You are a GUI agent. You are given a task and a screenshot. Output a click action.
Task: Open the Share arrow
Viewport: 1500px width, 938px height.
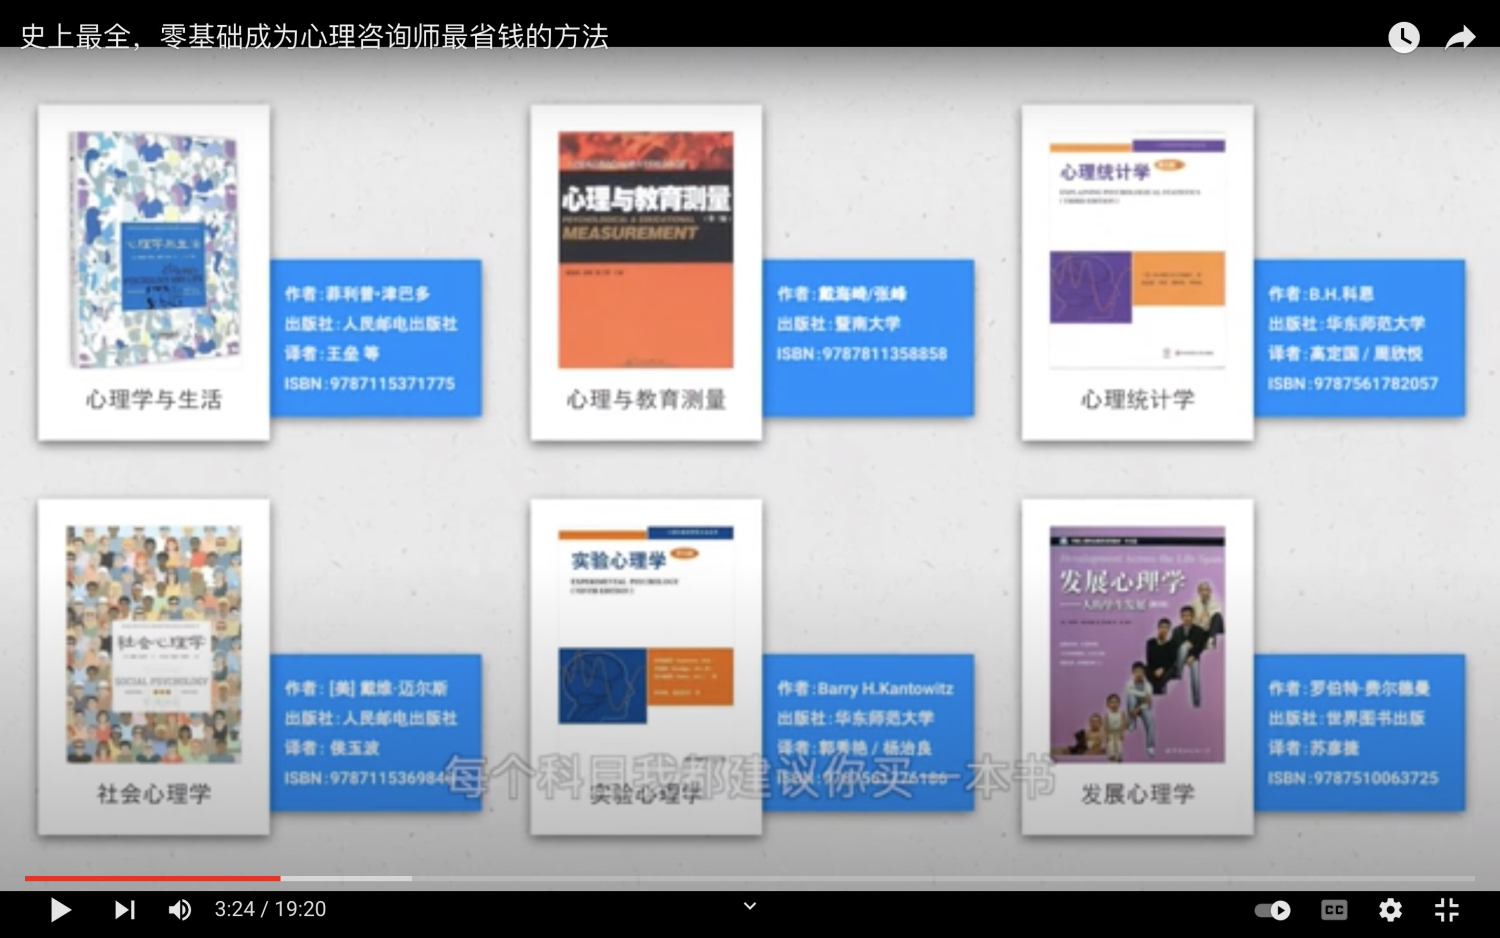pos(1460,38)
